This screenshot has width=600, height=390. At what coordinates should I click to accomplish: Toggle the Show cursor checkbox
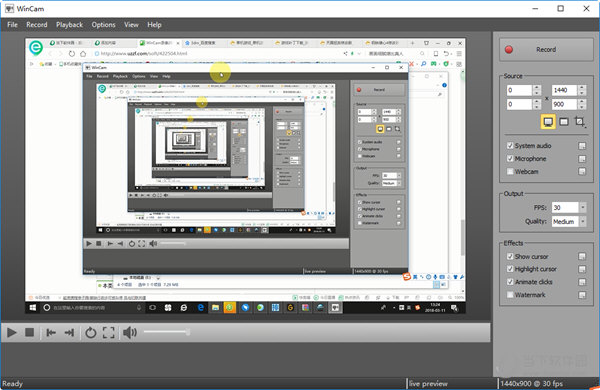pos(510,256)
